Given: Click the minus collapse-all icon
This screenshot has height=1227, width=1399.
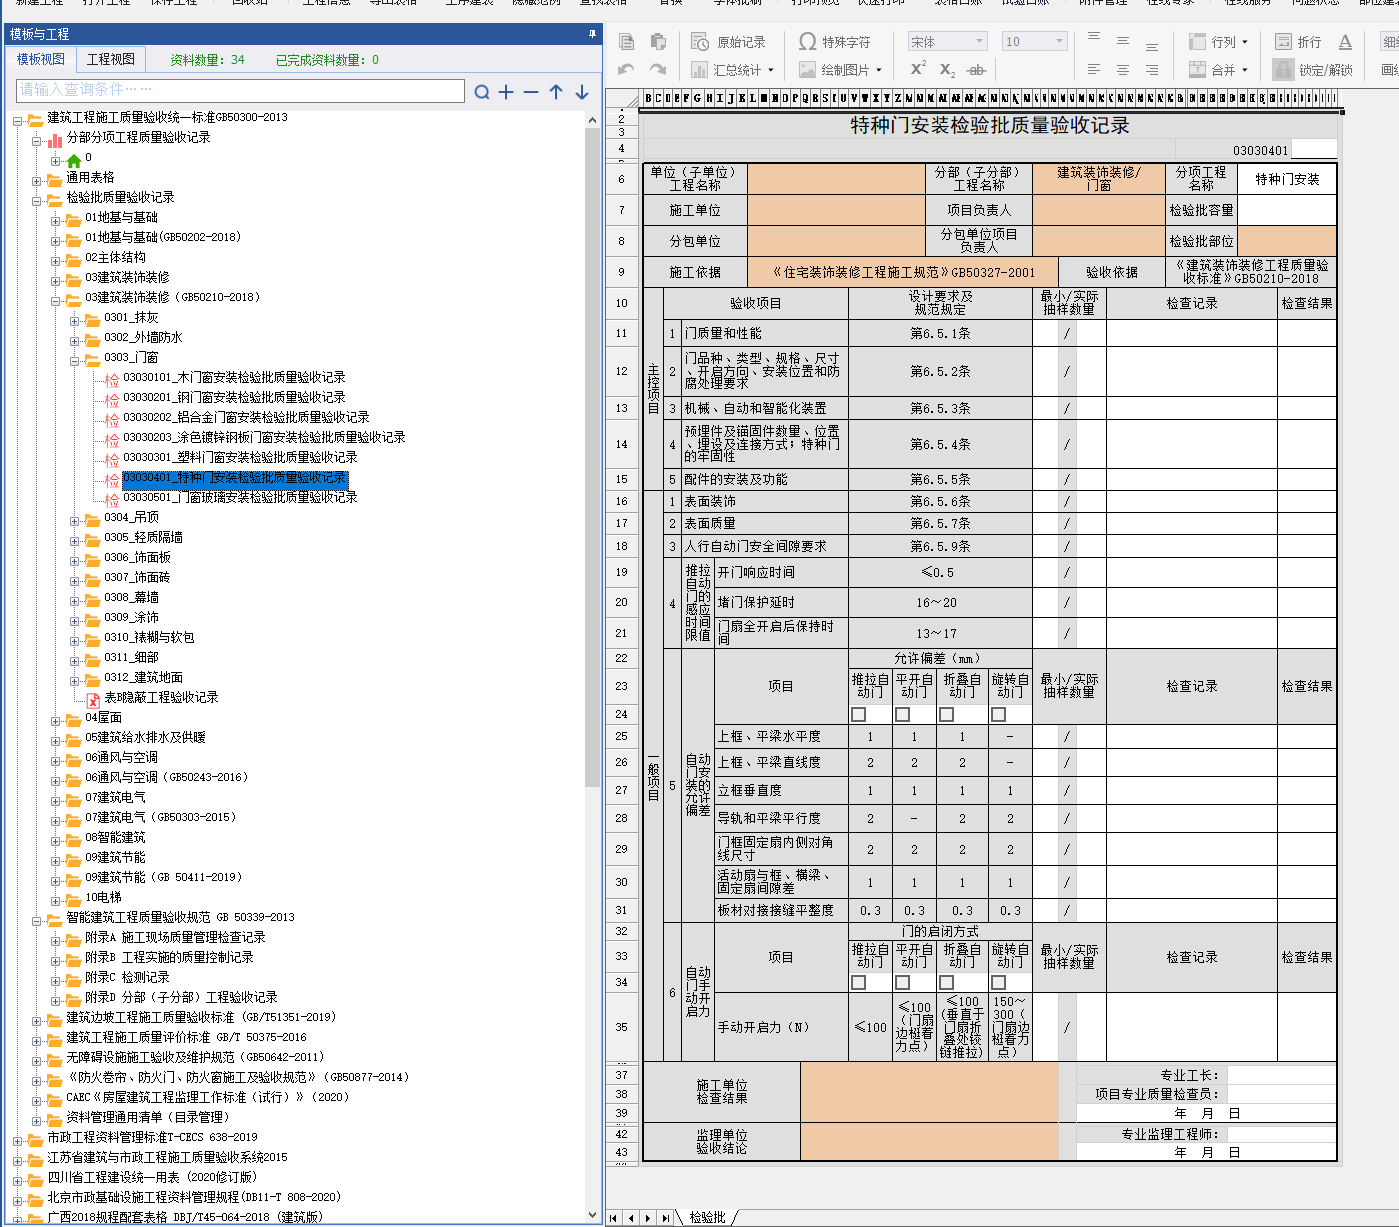Looking at the screenshot, I should pos(531,92).
